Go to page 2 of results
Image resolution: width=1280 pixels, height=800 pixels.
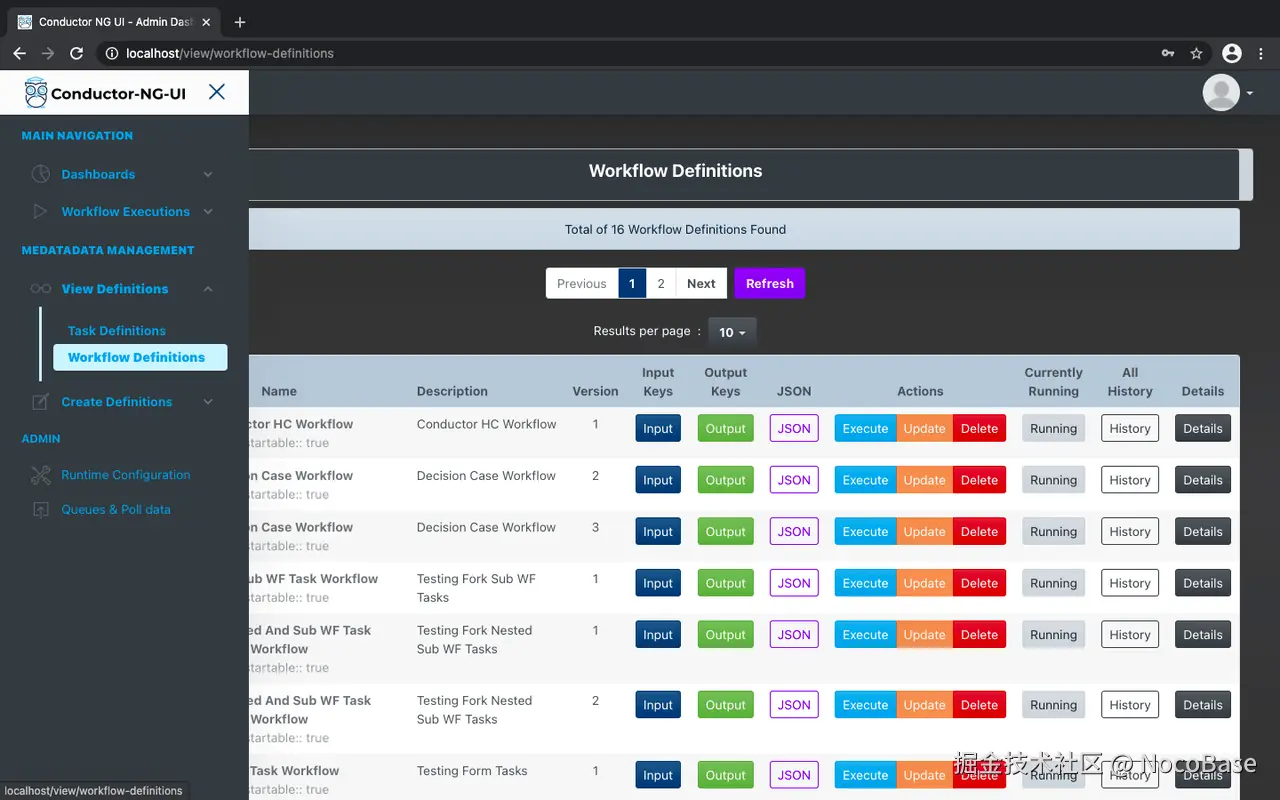point(660,284)
